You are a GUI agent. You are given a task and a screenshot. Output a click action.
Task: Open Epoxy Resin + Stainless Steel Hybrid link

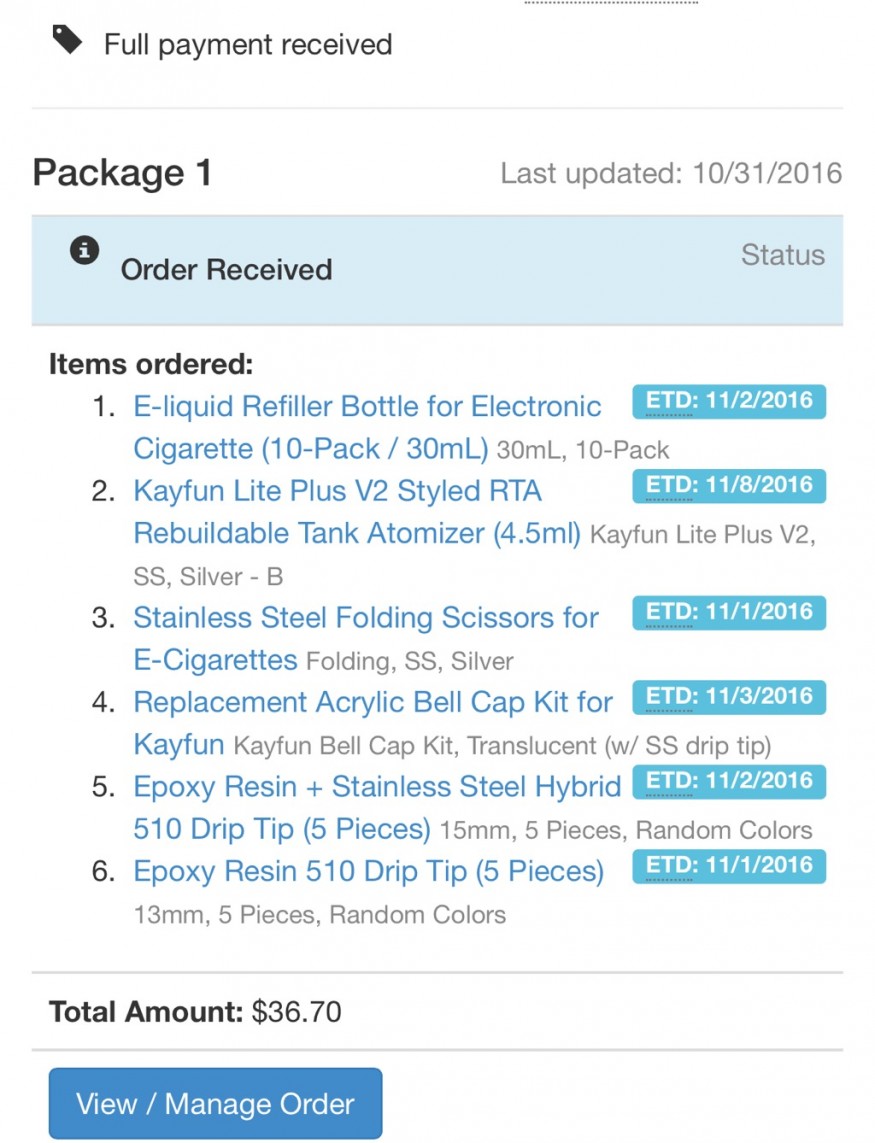[377, 787]
